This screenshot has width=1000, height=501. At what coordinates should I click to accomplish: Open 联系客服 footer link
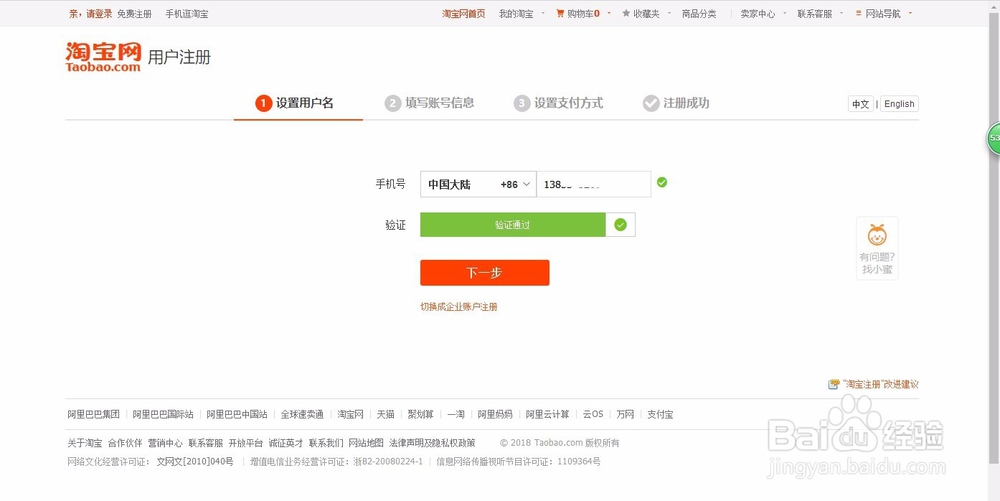tap(205, 443)
